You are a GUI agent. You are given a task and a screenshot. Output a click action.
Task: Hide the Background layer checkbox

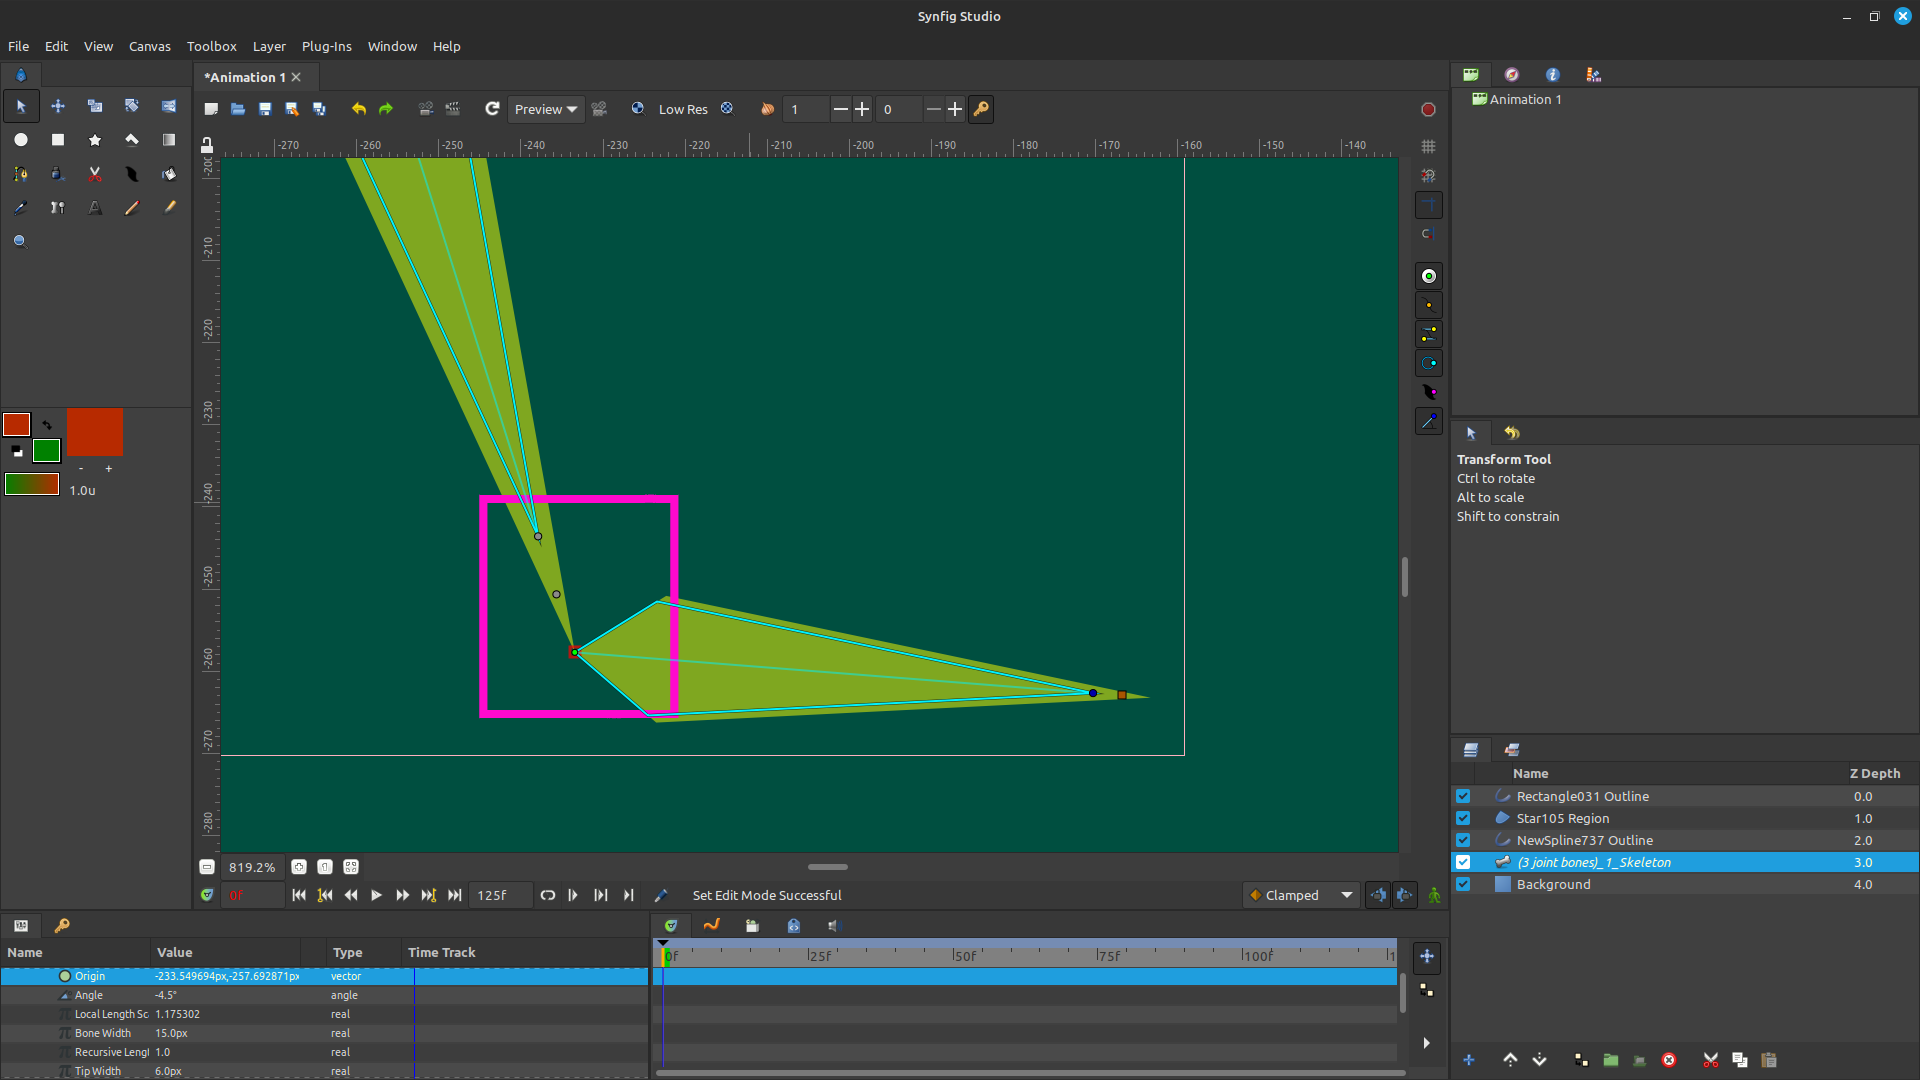pyautogui.click(x=1463, y=884)
